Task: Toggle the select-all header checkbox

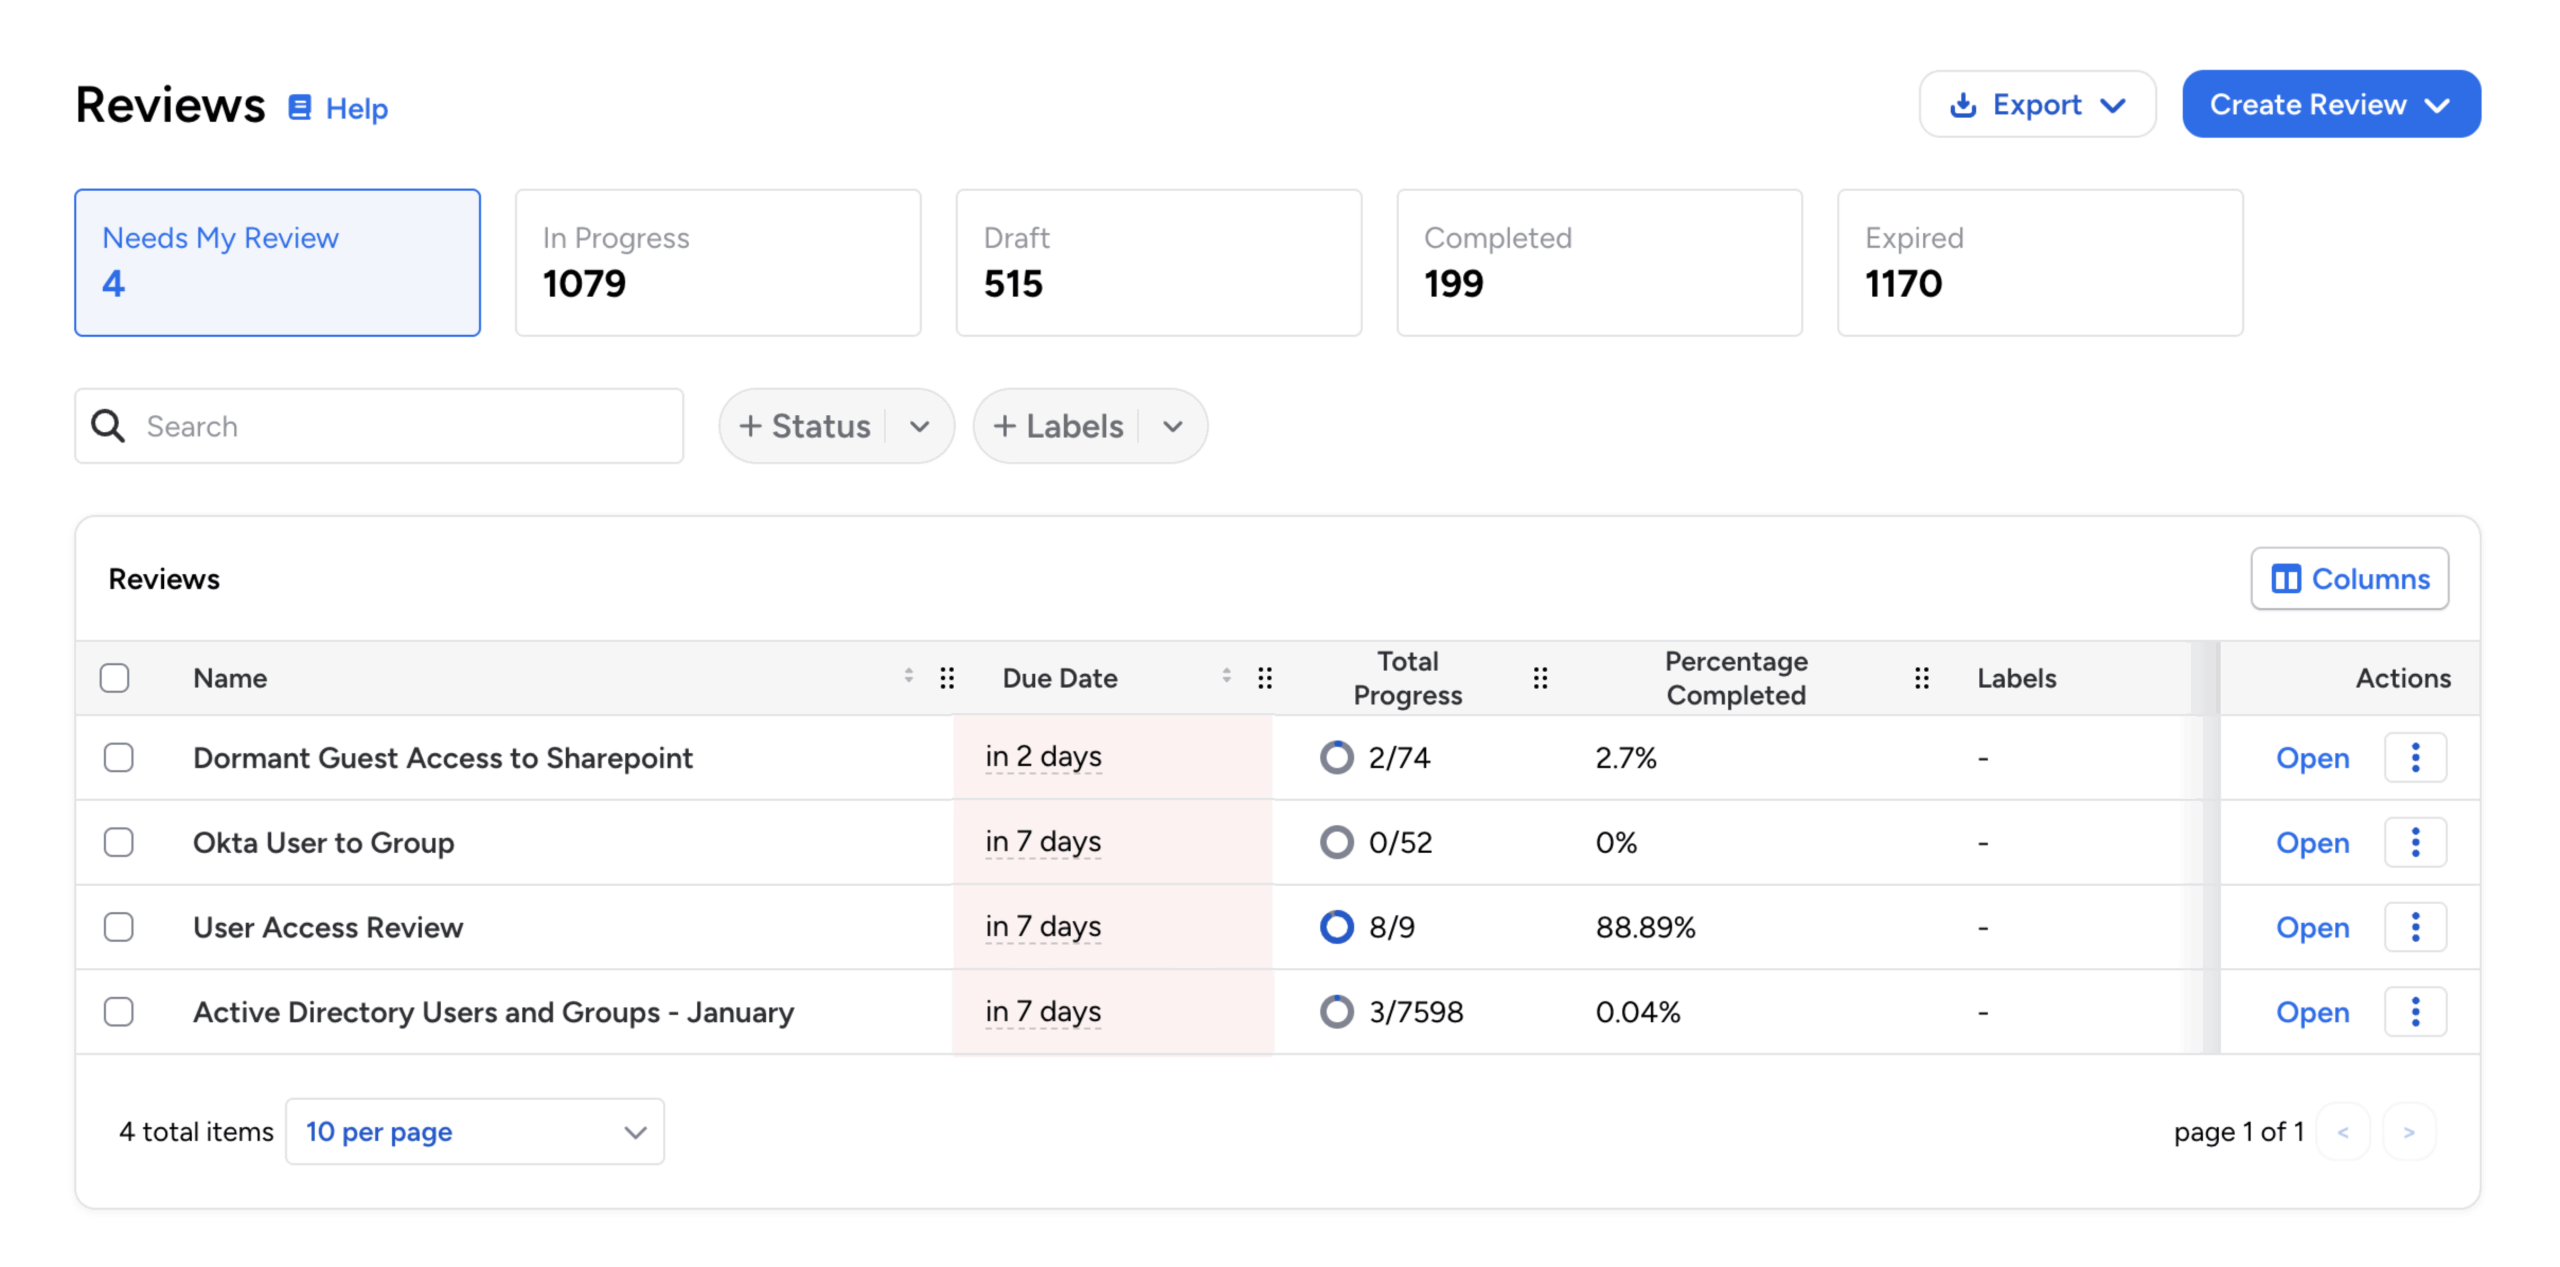Action: coord(115,678)
